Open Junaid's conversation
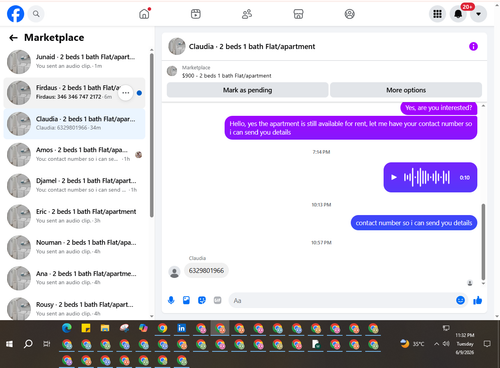The width and height of the screenshot is (500, 368). [74, 62]
